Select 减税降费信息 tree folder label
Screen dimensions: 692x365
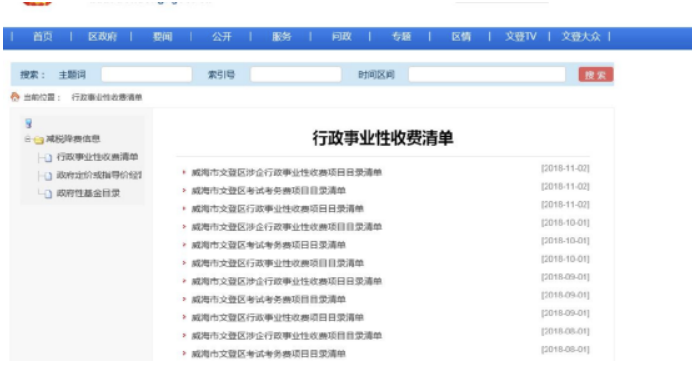(73, 139)
